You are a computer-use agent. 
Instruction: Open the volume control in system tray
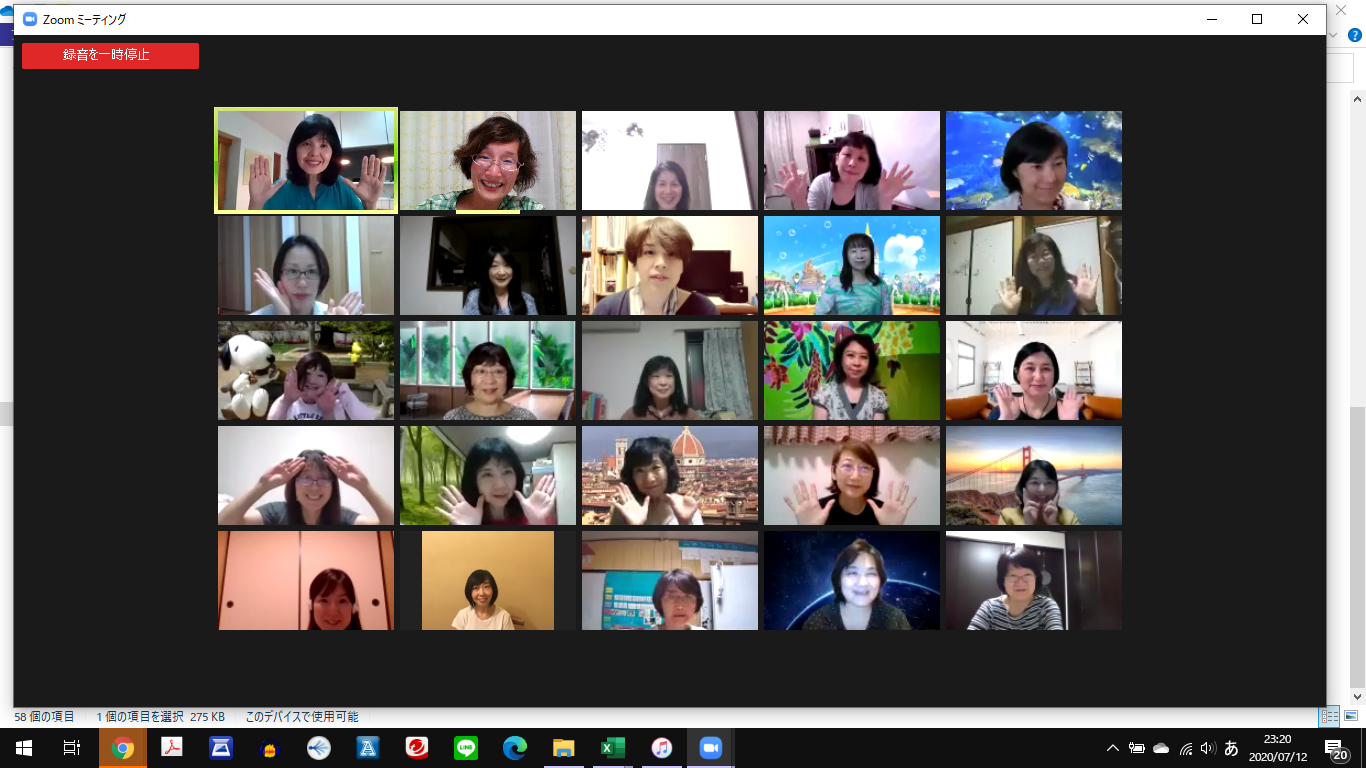(1208, 748)
